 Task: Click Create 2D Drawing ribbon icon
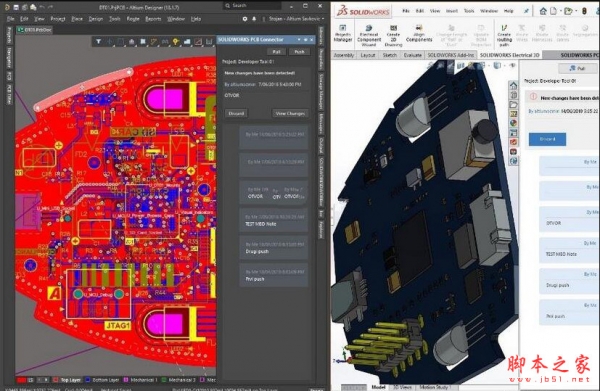click(393, 35)
